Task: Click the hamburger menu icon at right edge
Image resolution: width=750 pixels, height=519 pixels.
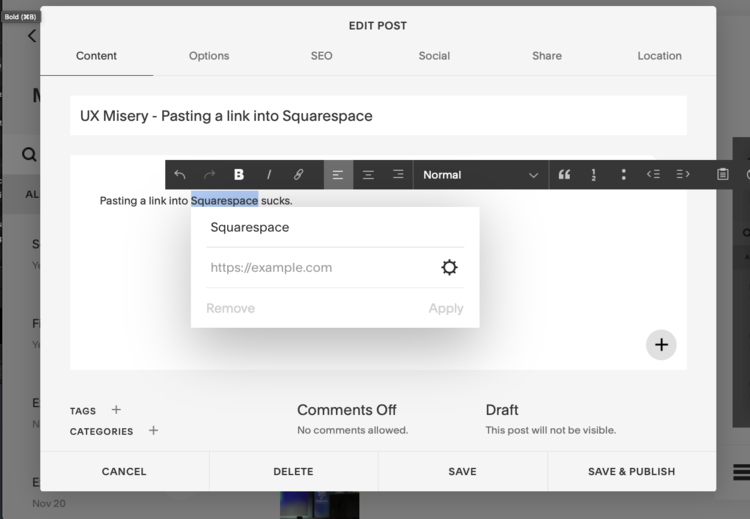Action: pyautogui.click(x=741, y=472)
